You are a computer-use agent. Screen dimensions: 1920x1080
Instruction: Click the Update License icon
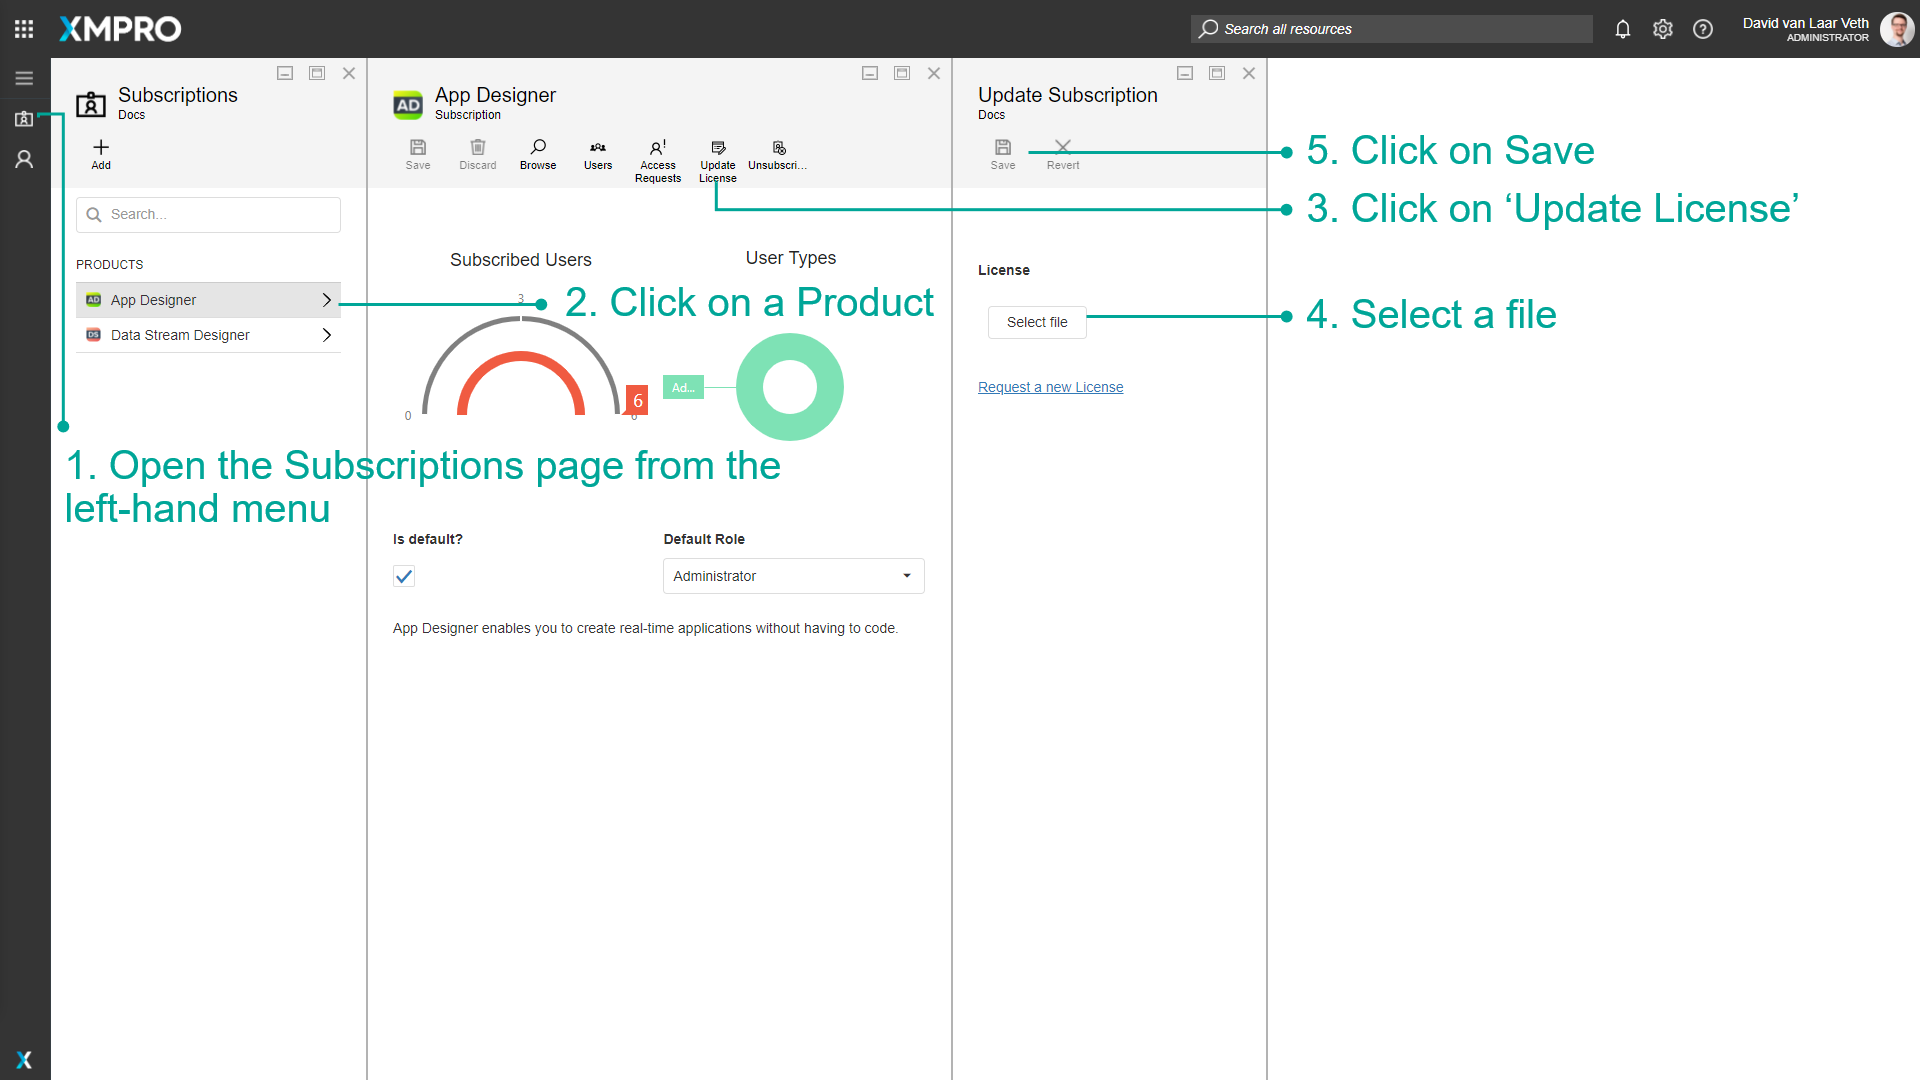tap(718, 148)
